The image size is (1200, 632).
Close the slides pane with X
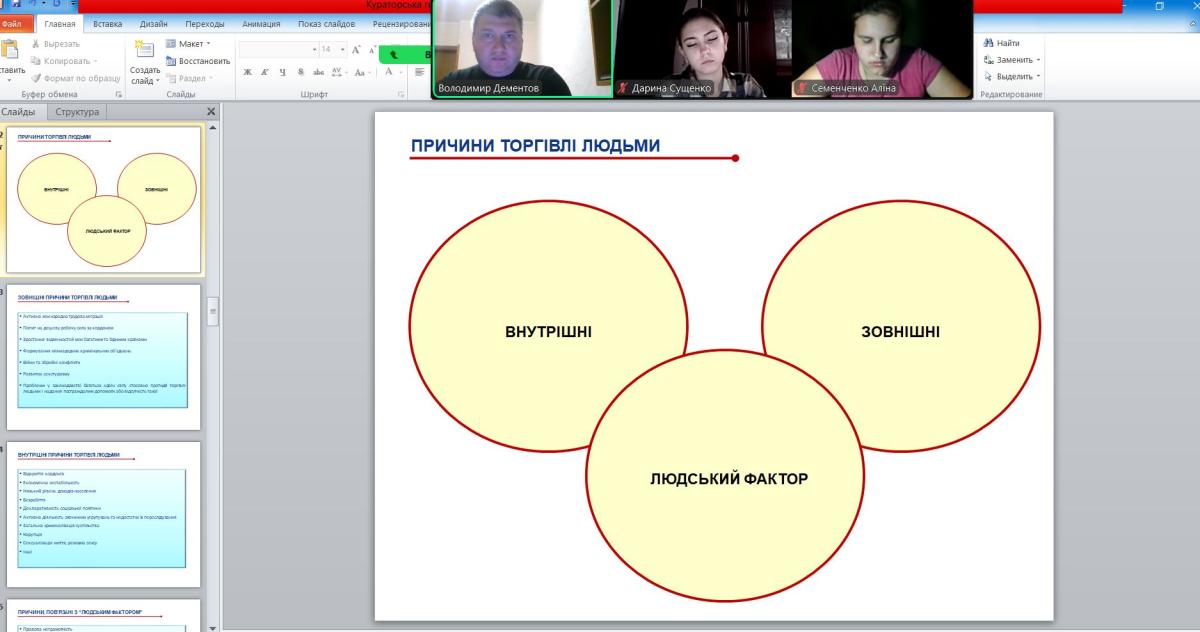(x=210, y=112)
